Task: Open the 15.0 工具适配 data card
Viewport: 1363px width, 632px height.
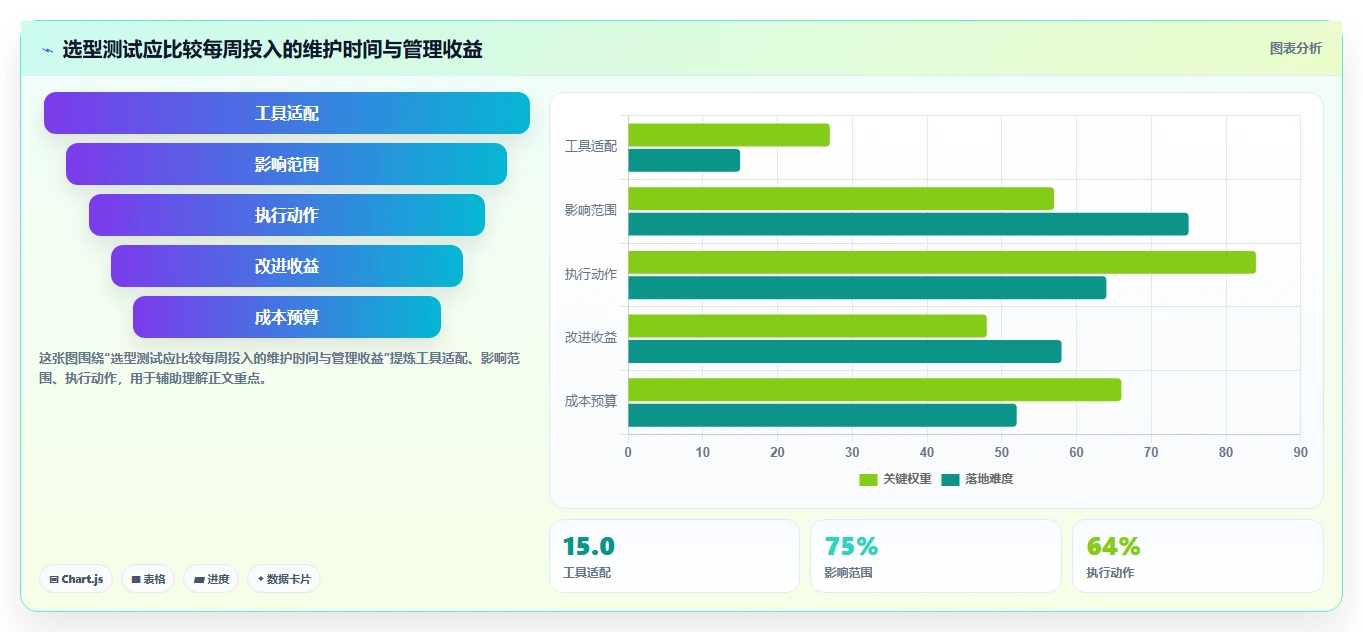Action: (x=674, y=556)
